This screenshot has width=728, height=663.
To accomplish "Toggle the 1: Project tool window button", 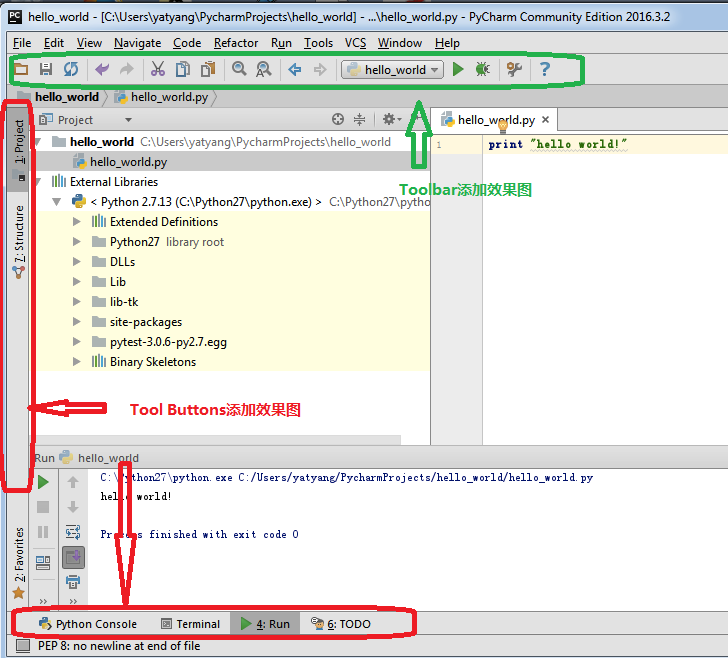I will [x=19, y=150].
